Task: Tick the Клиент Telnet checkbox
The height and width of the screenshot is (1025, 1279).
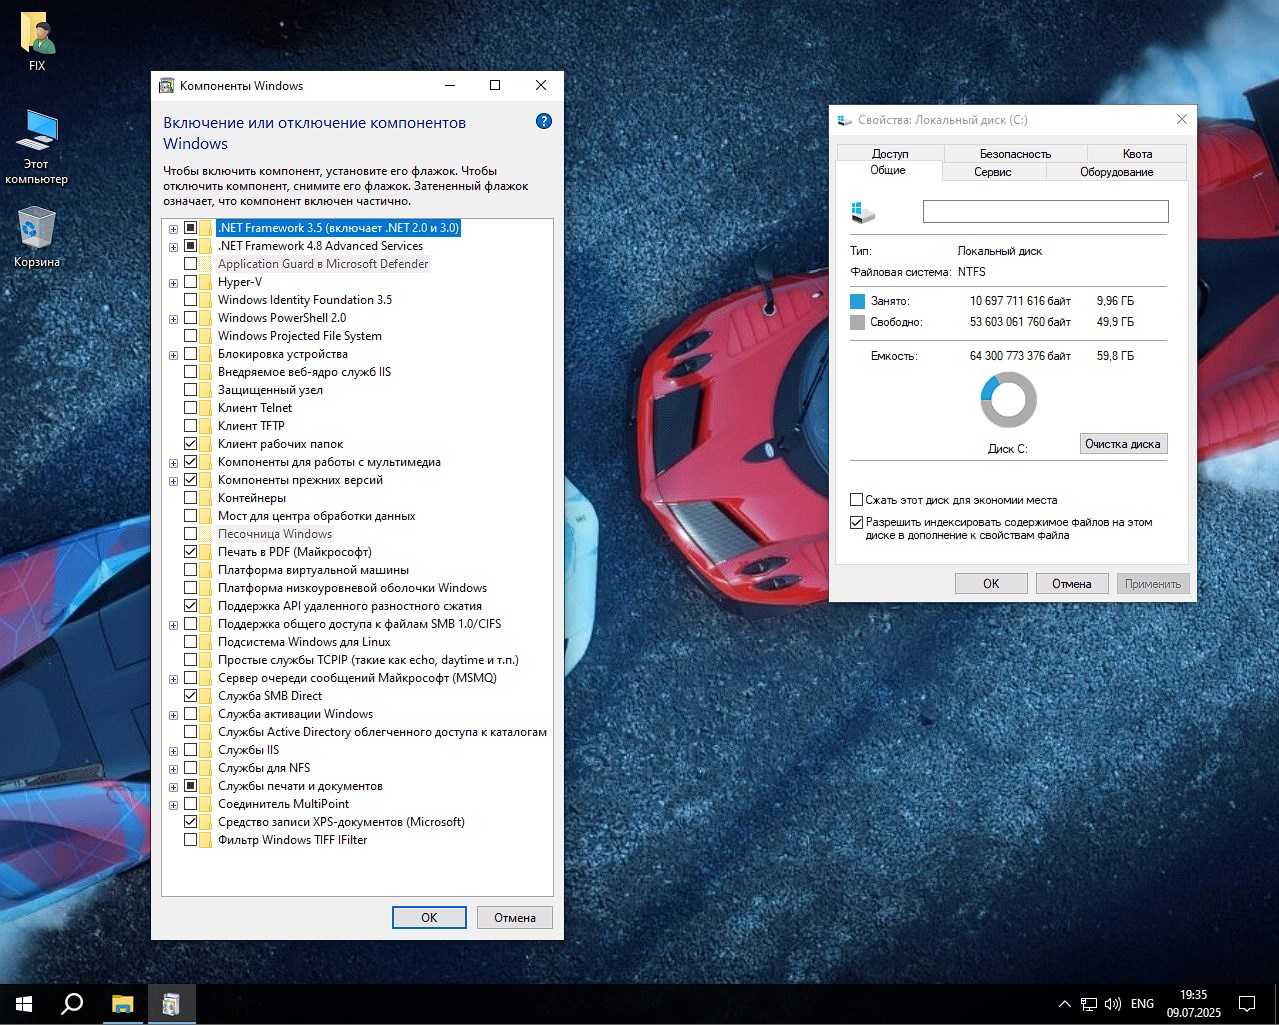Action: point(190,408)
